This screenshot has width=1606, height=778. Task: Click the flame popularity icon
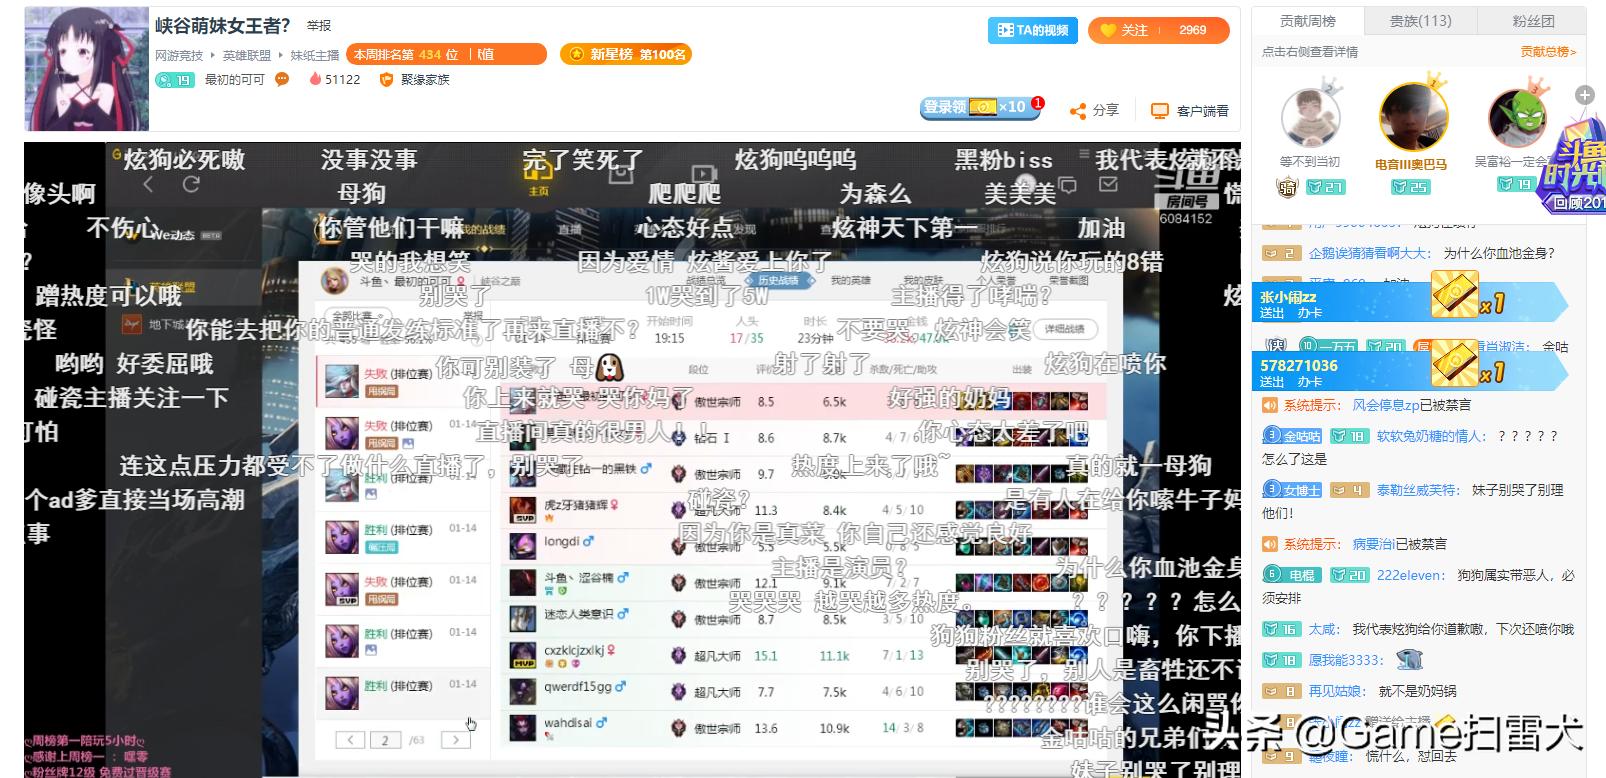click(x=315, y=79)
